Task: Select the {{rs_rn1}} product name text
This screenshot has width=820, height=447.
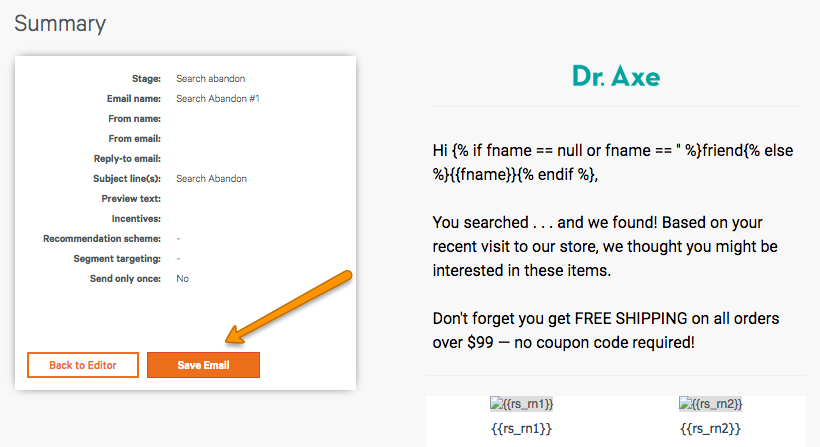Action: coord(521,429)
